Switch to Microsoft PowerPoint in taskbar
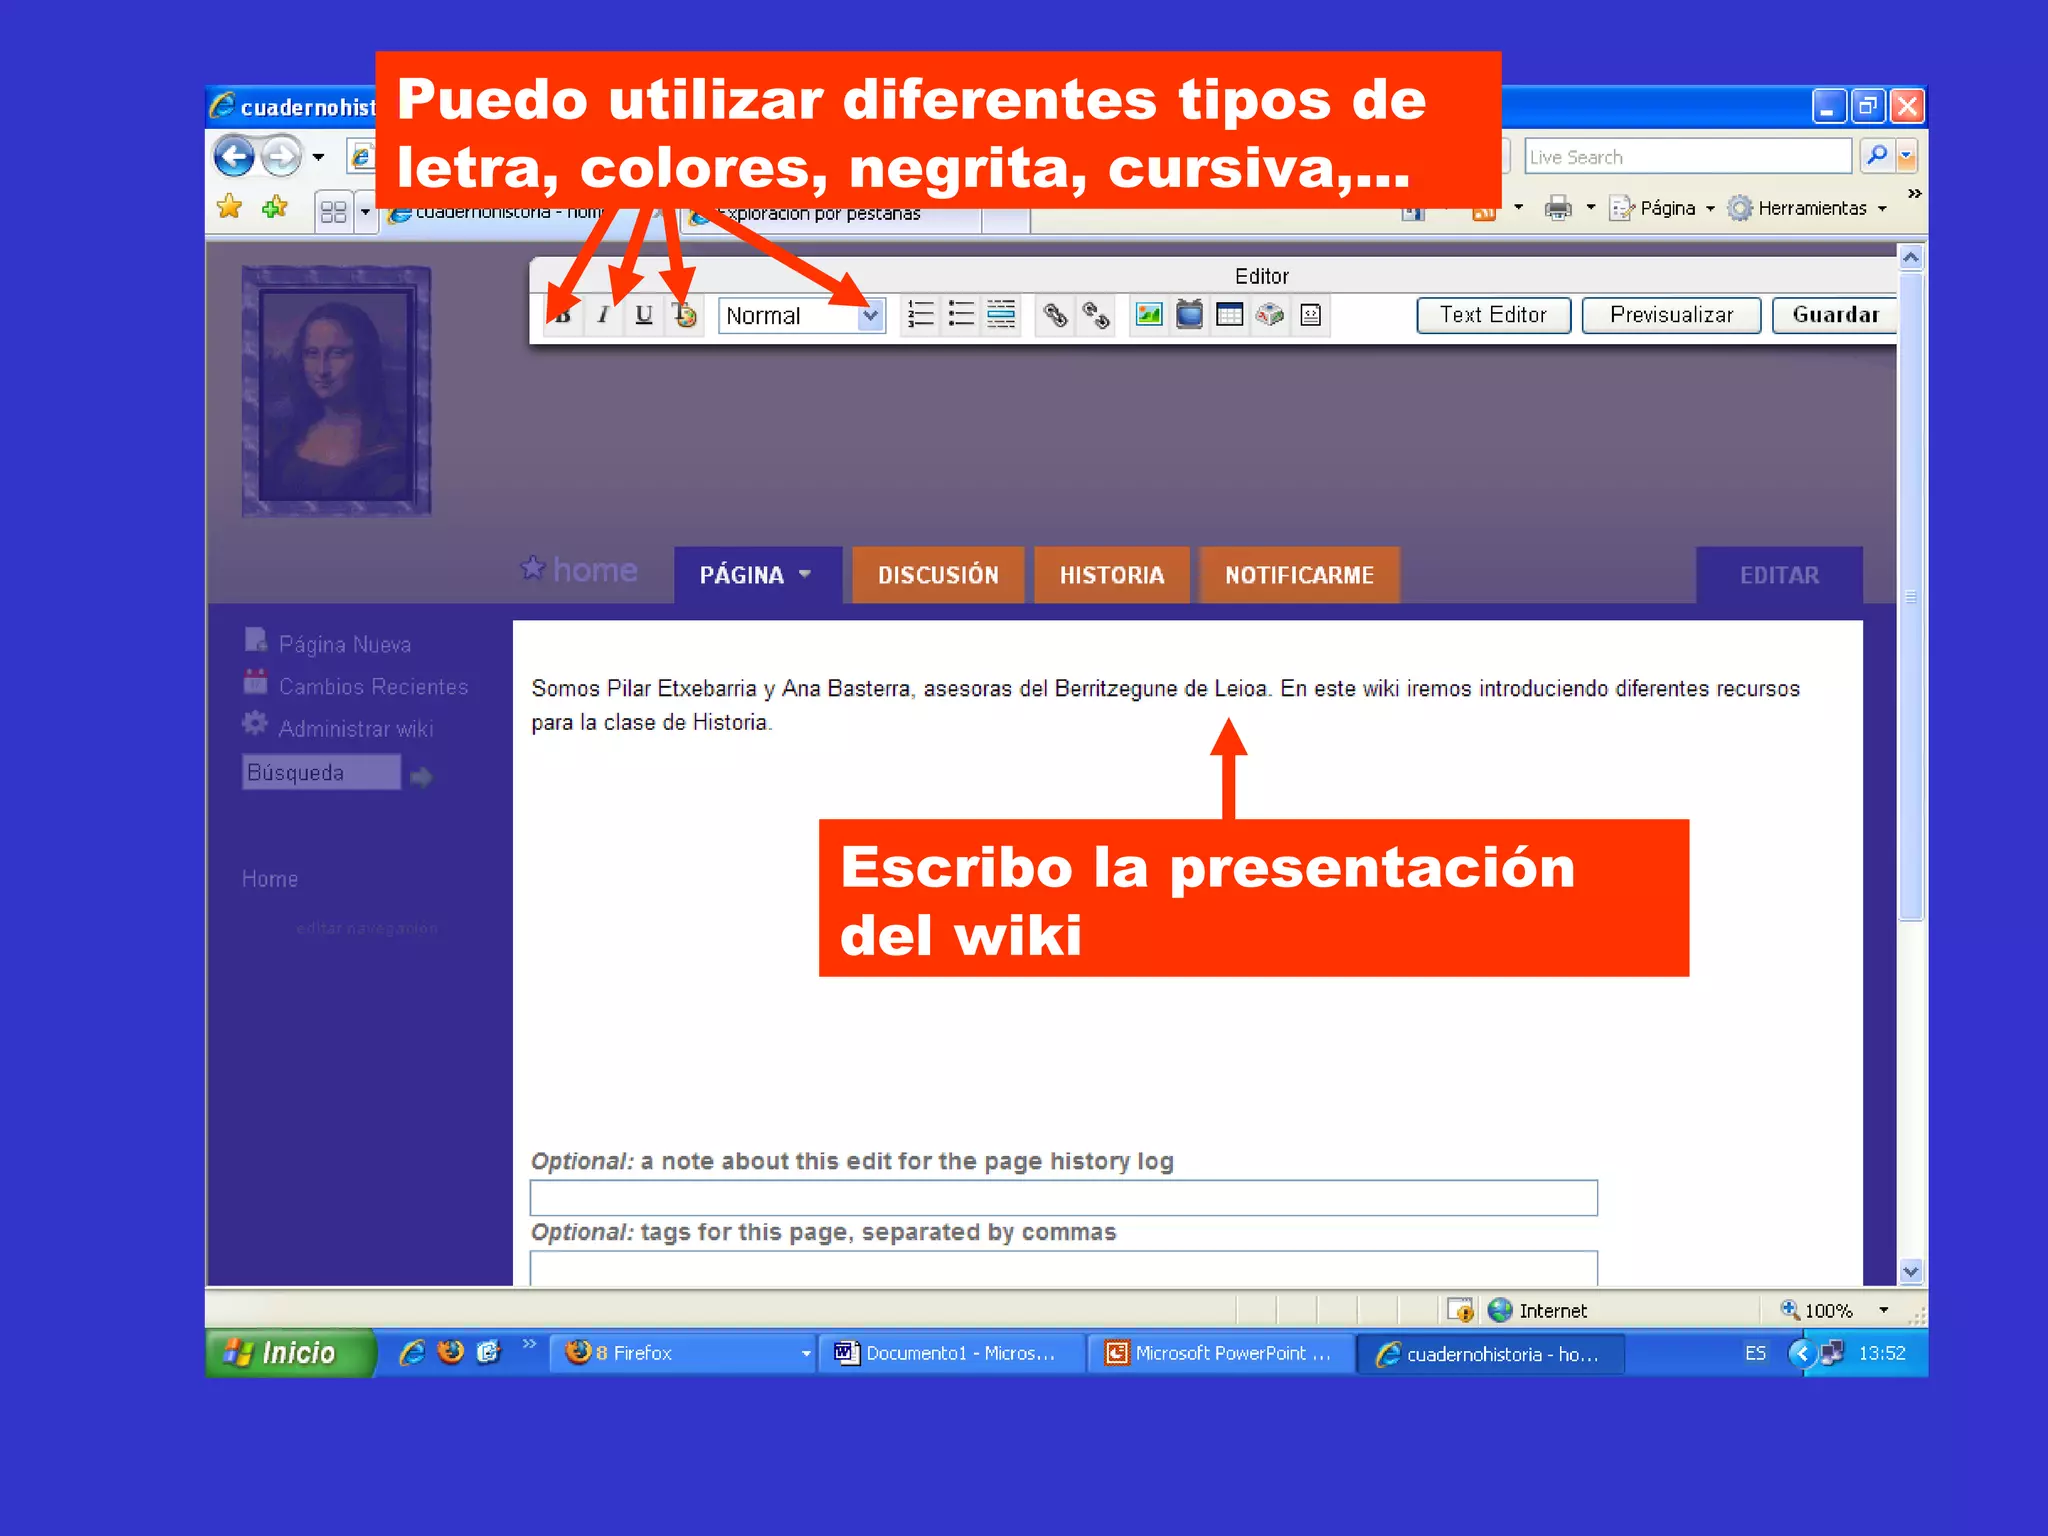Screen dimensions: 2048x1536 coord(1220,1353)
